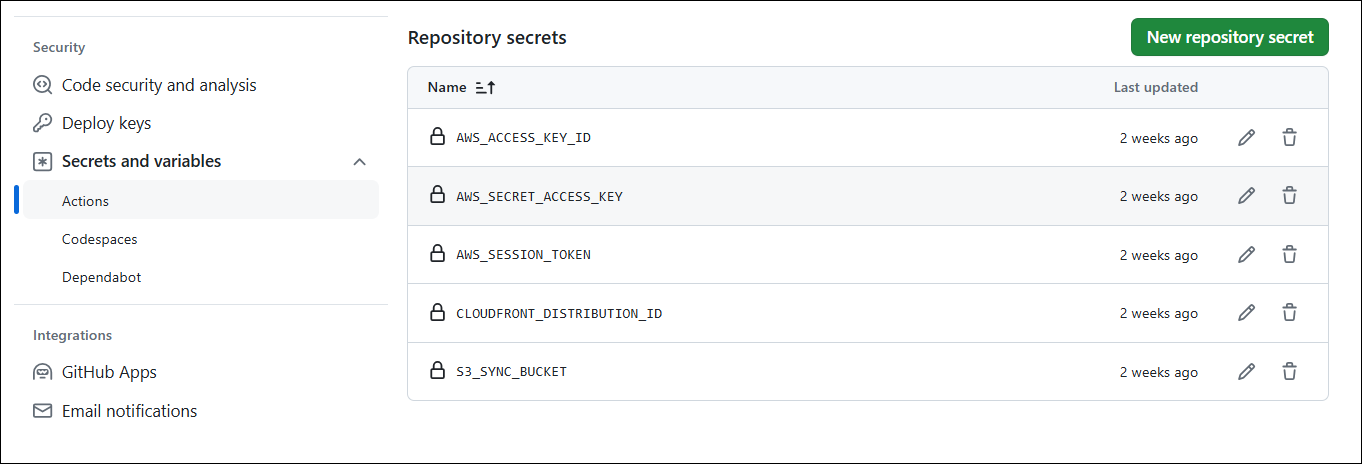Edit the S3_SYNC_BUCKET secret

[1246, 372]
